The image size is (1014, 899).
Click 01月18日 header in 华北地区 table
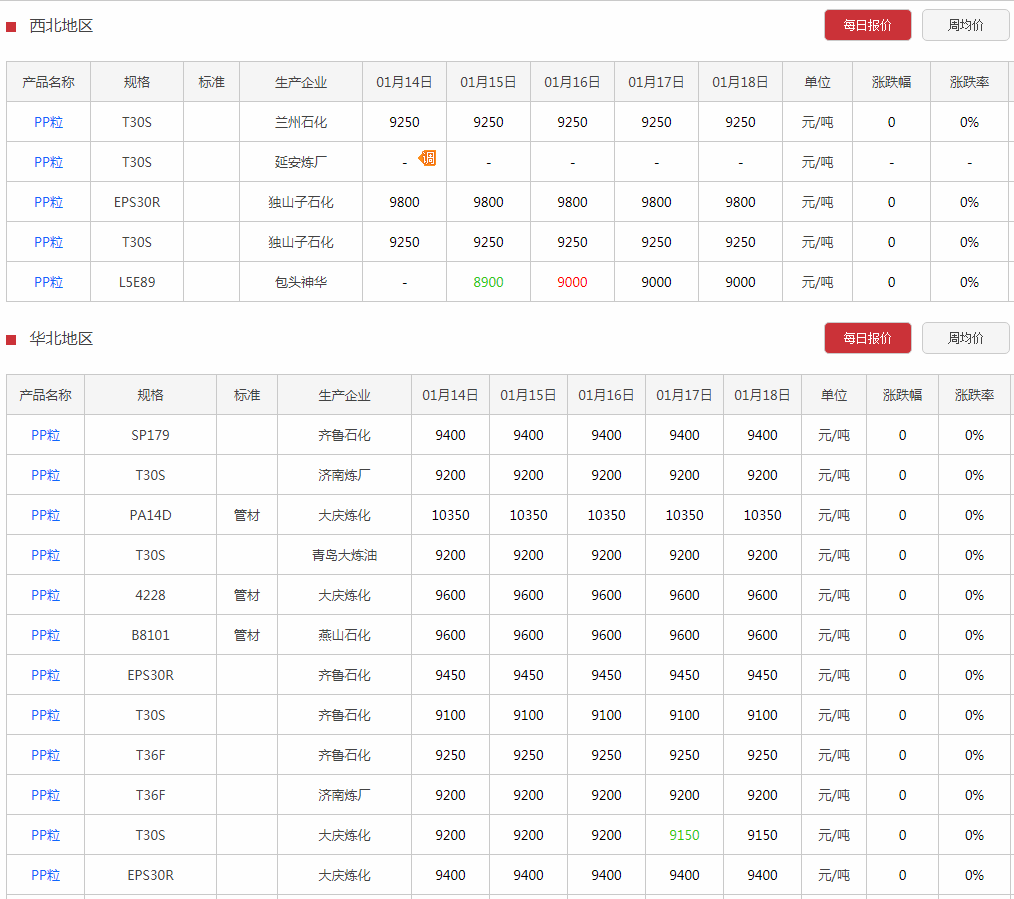pos(762,395)
